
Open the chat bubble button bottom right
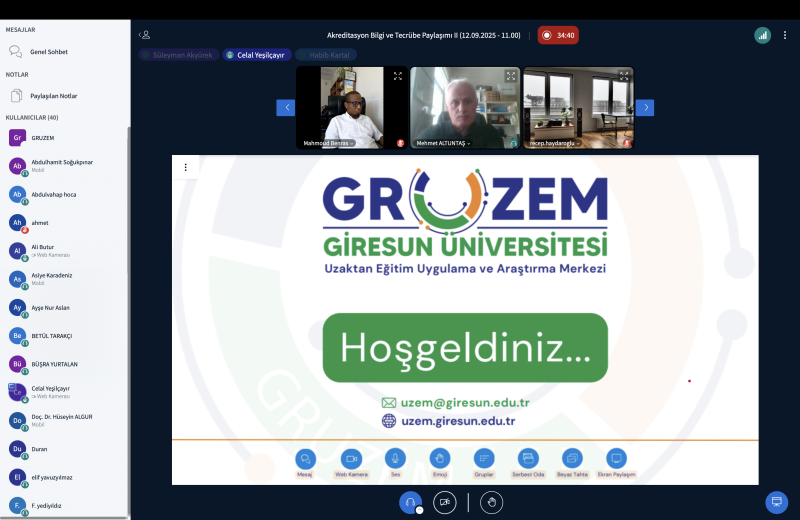tap(777, 502)
